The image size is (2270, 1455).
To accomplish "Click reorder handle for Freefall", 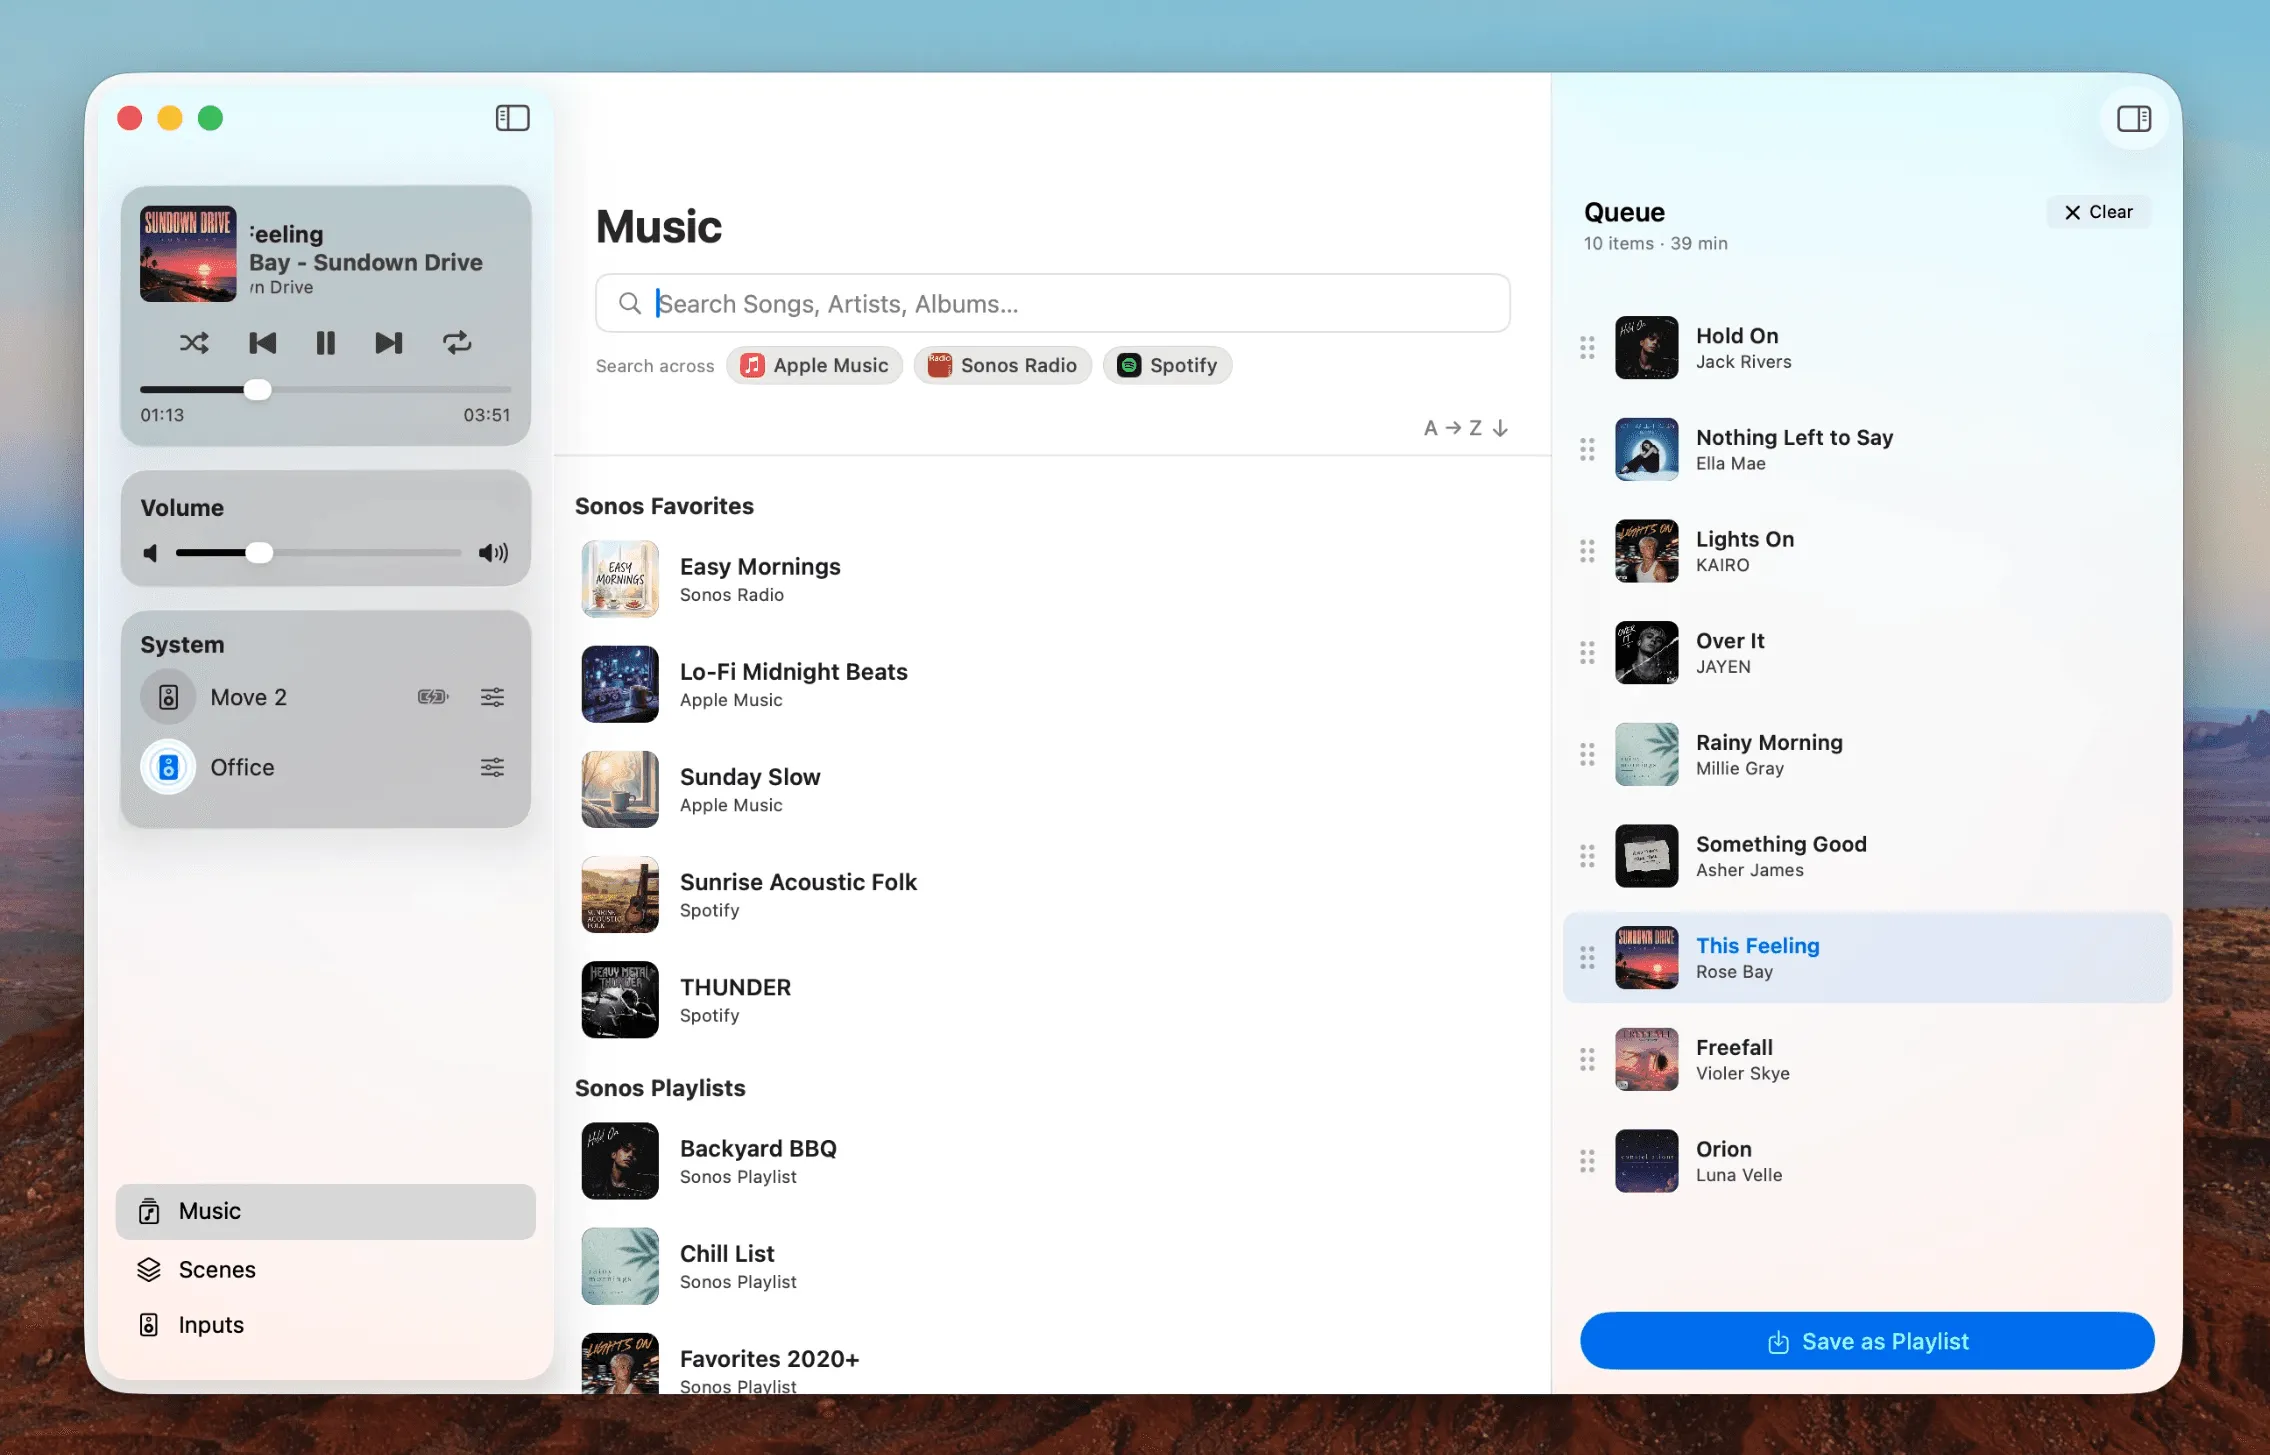I will coord(1587,1060).
